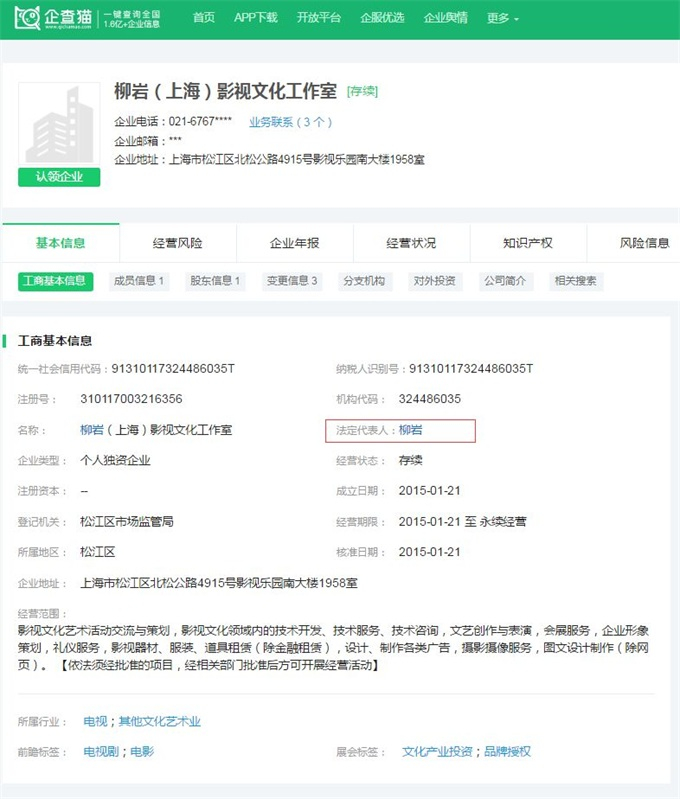Select the 工商基本信息 sub-tab button
This screenshot has height=799, width=680.
pos(56,281)
